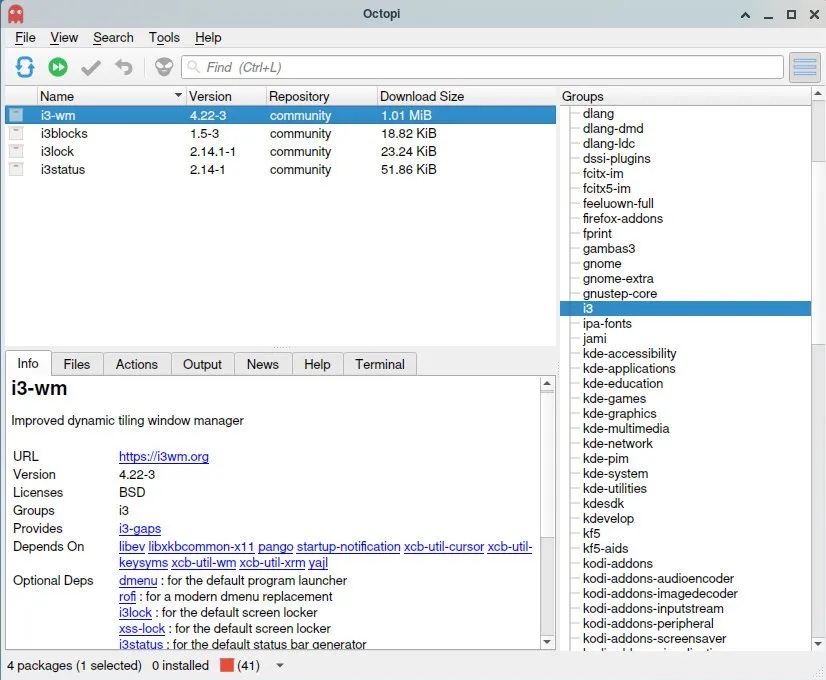Open the Tools menu

click(164, 37)
